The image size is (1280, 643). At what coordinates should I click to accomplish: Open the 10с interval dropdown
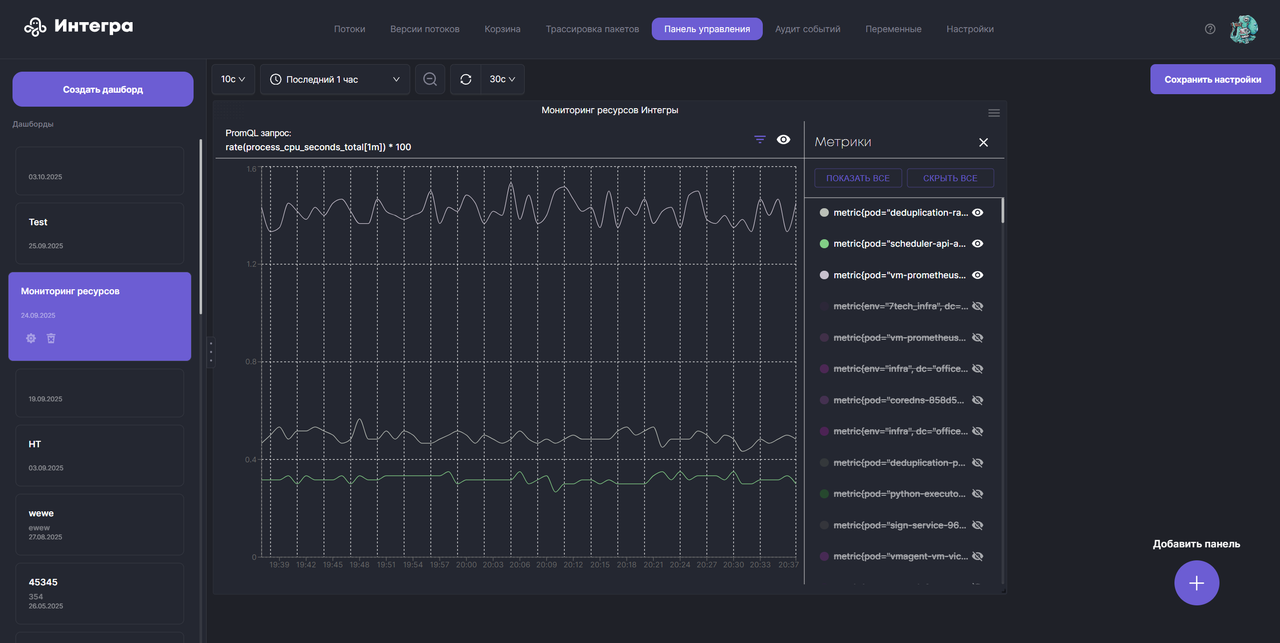tap(233, 79)
